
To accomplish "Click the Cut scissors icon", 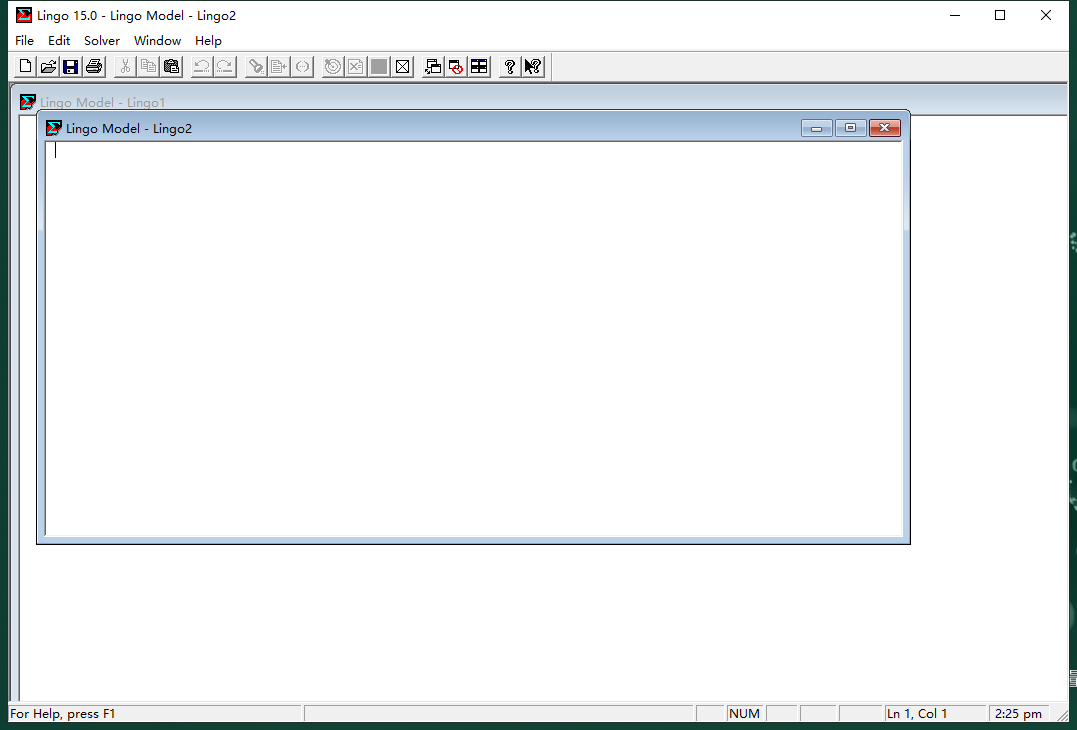I will tap(125, 67).
